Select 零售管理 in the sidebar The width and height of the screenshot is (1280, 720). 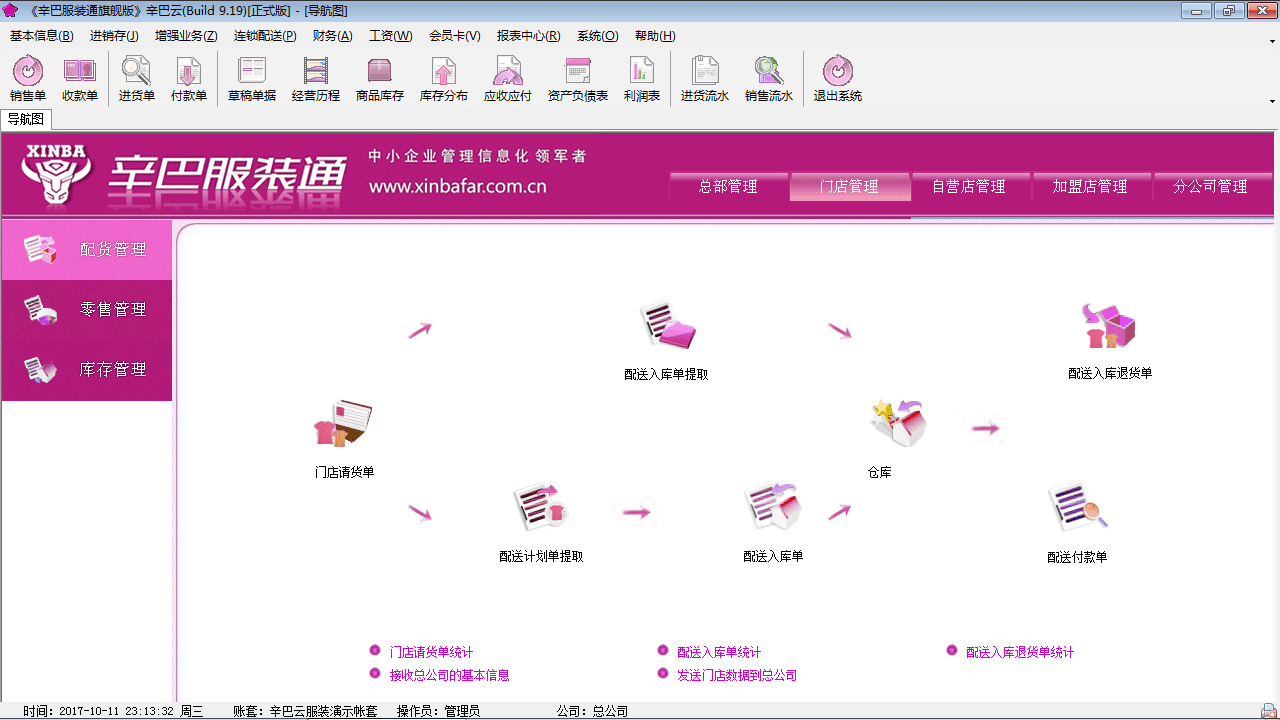point(87,310)
